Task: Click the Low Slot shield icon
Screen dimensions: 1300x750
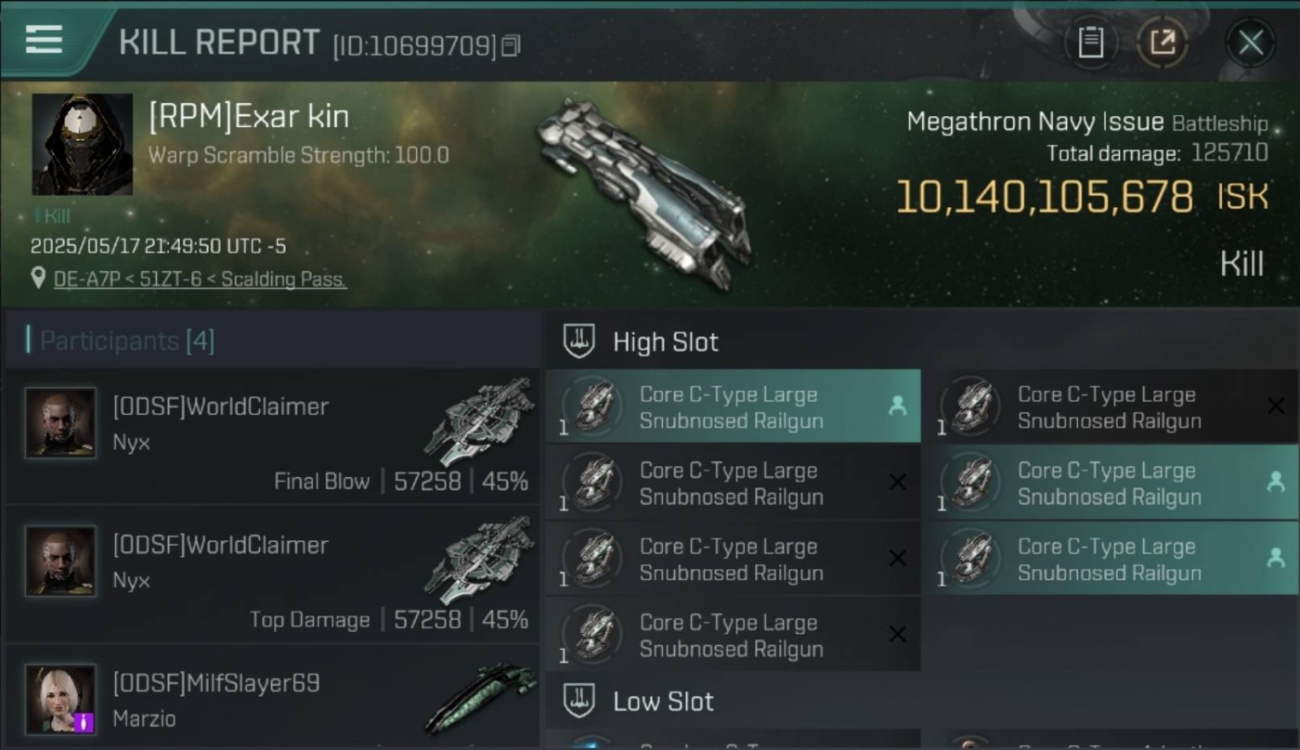Action: tap(579, 701)
